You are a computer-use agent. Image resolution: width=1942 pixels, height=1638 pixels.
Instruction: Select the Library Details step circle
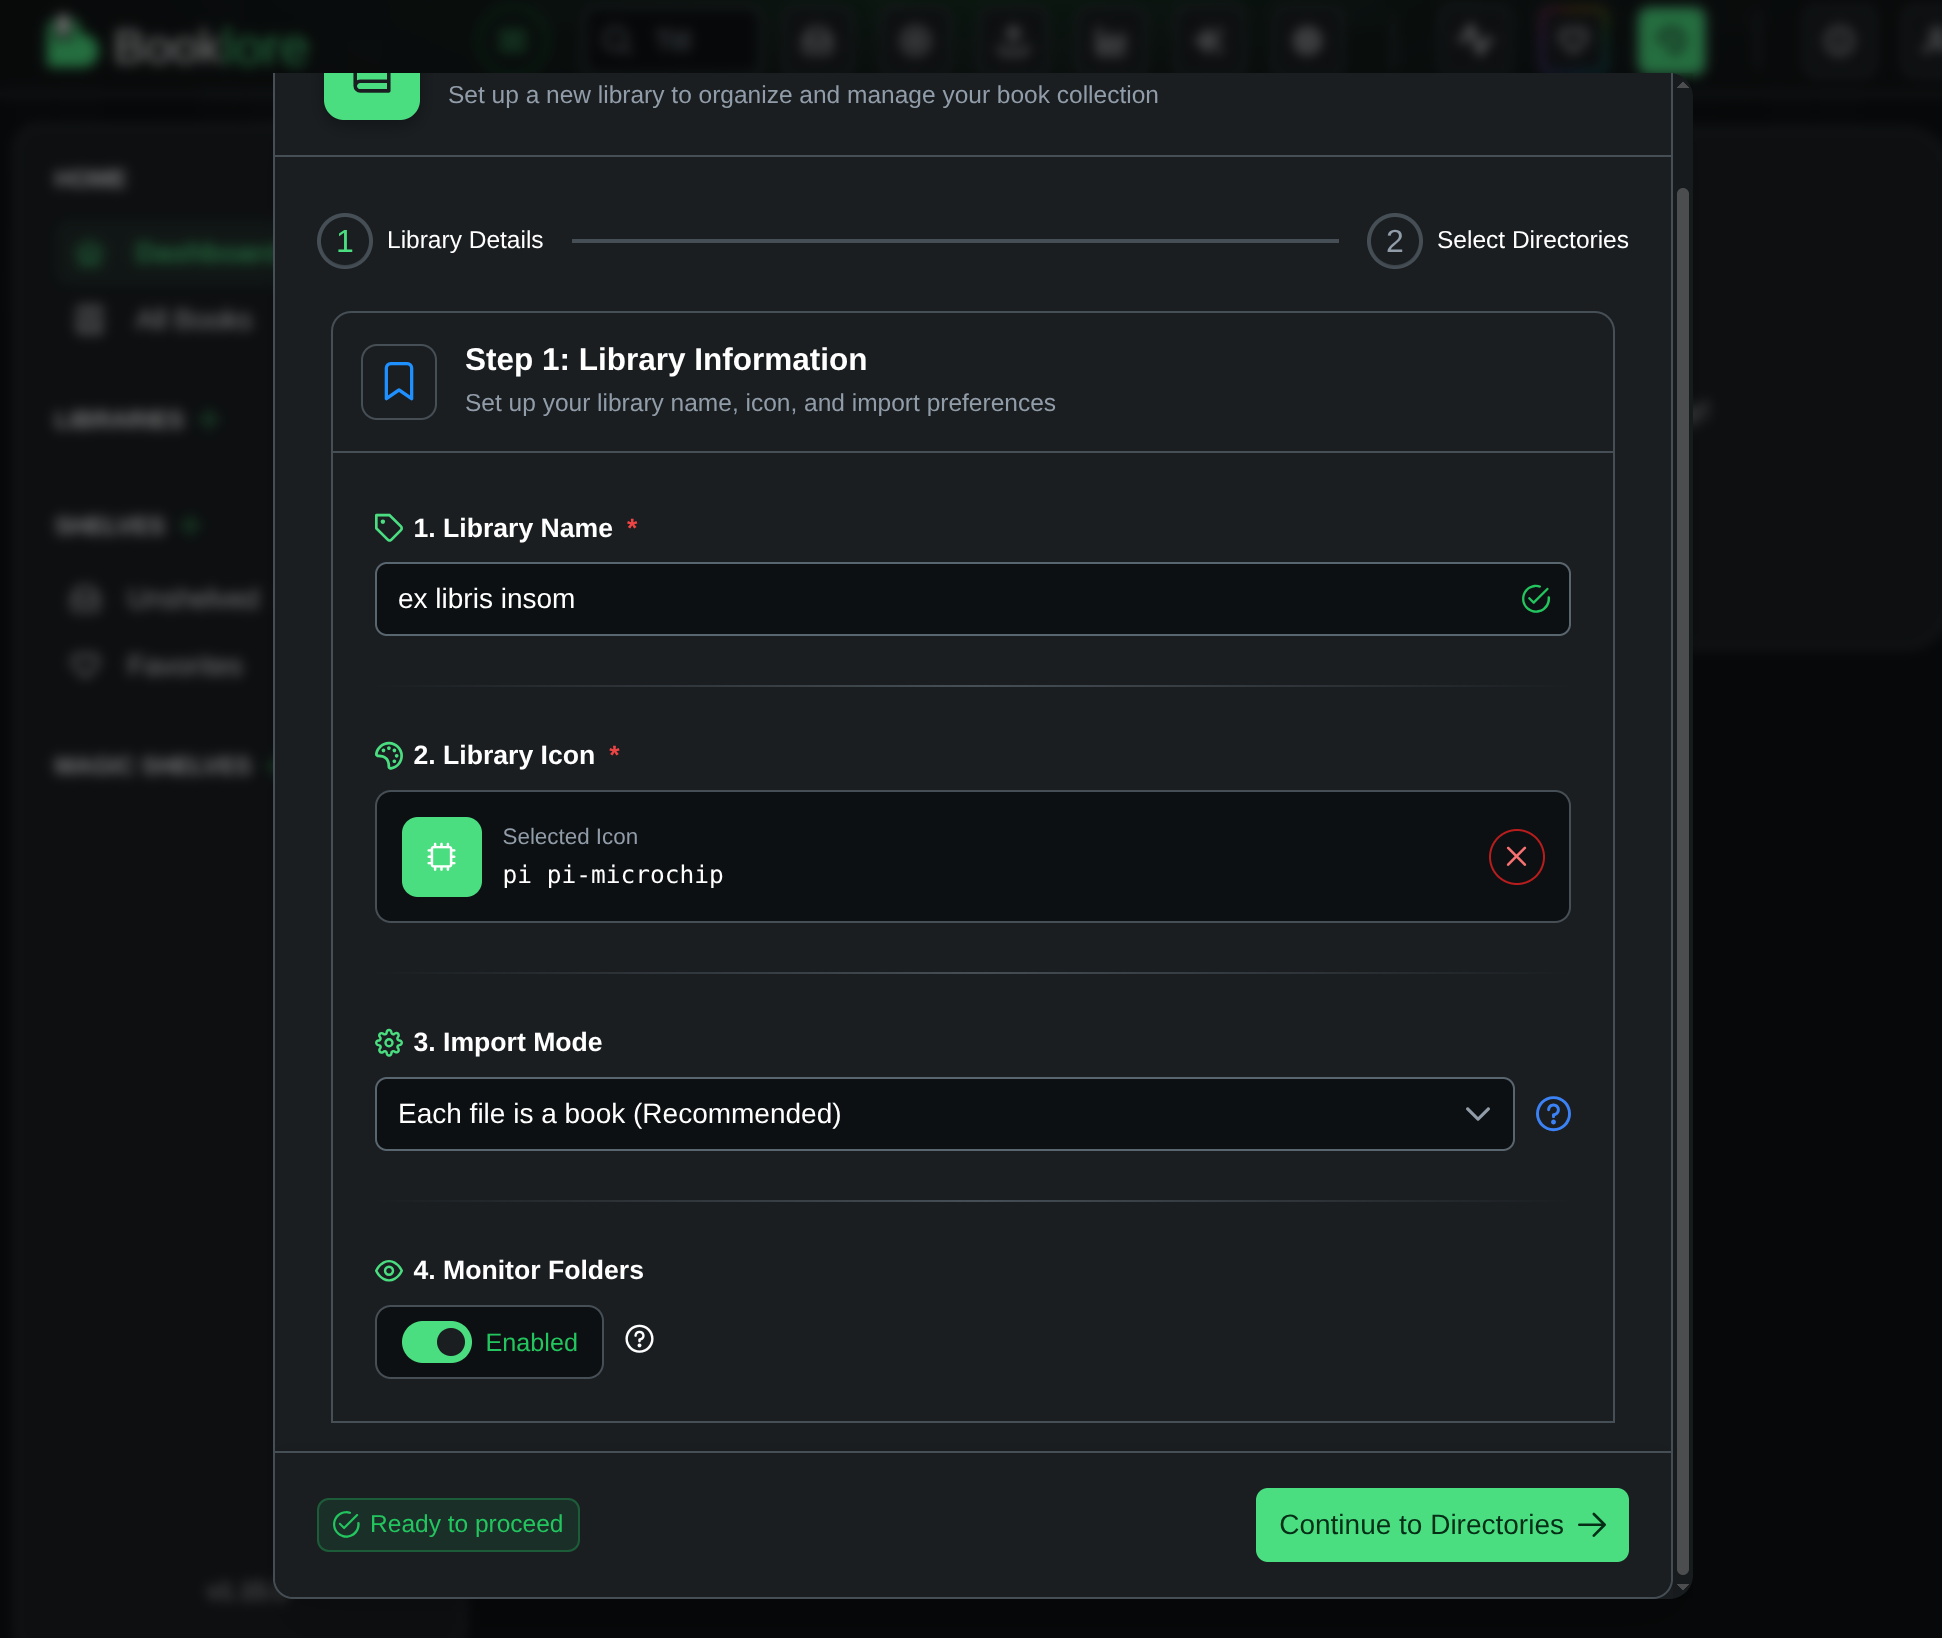[343, 240]
